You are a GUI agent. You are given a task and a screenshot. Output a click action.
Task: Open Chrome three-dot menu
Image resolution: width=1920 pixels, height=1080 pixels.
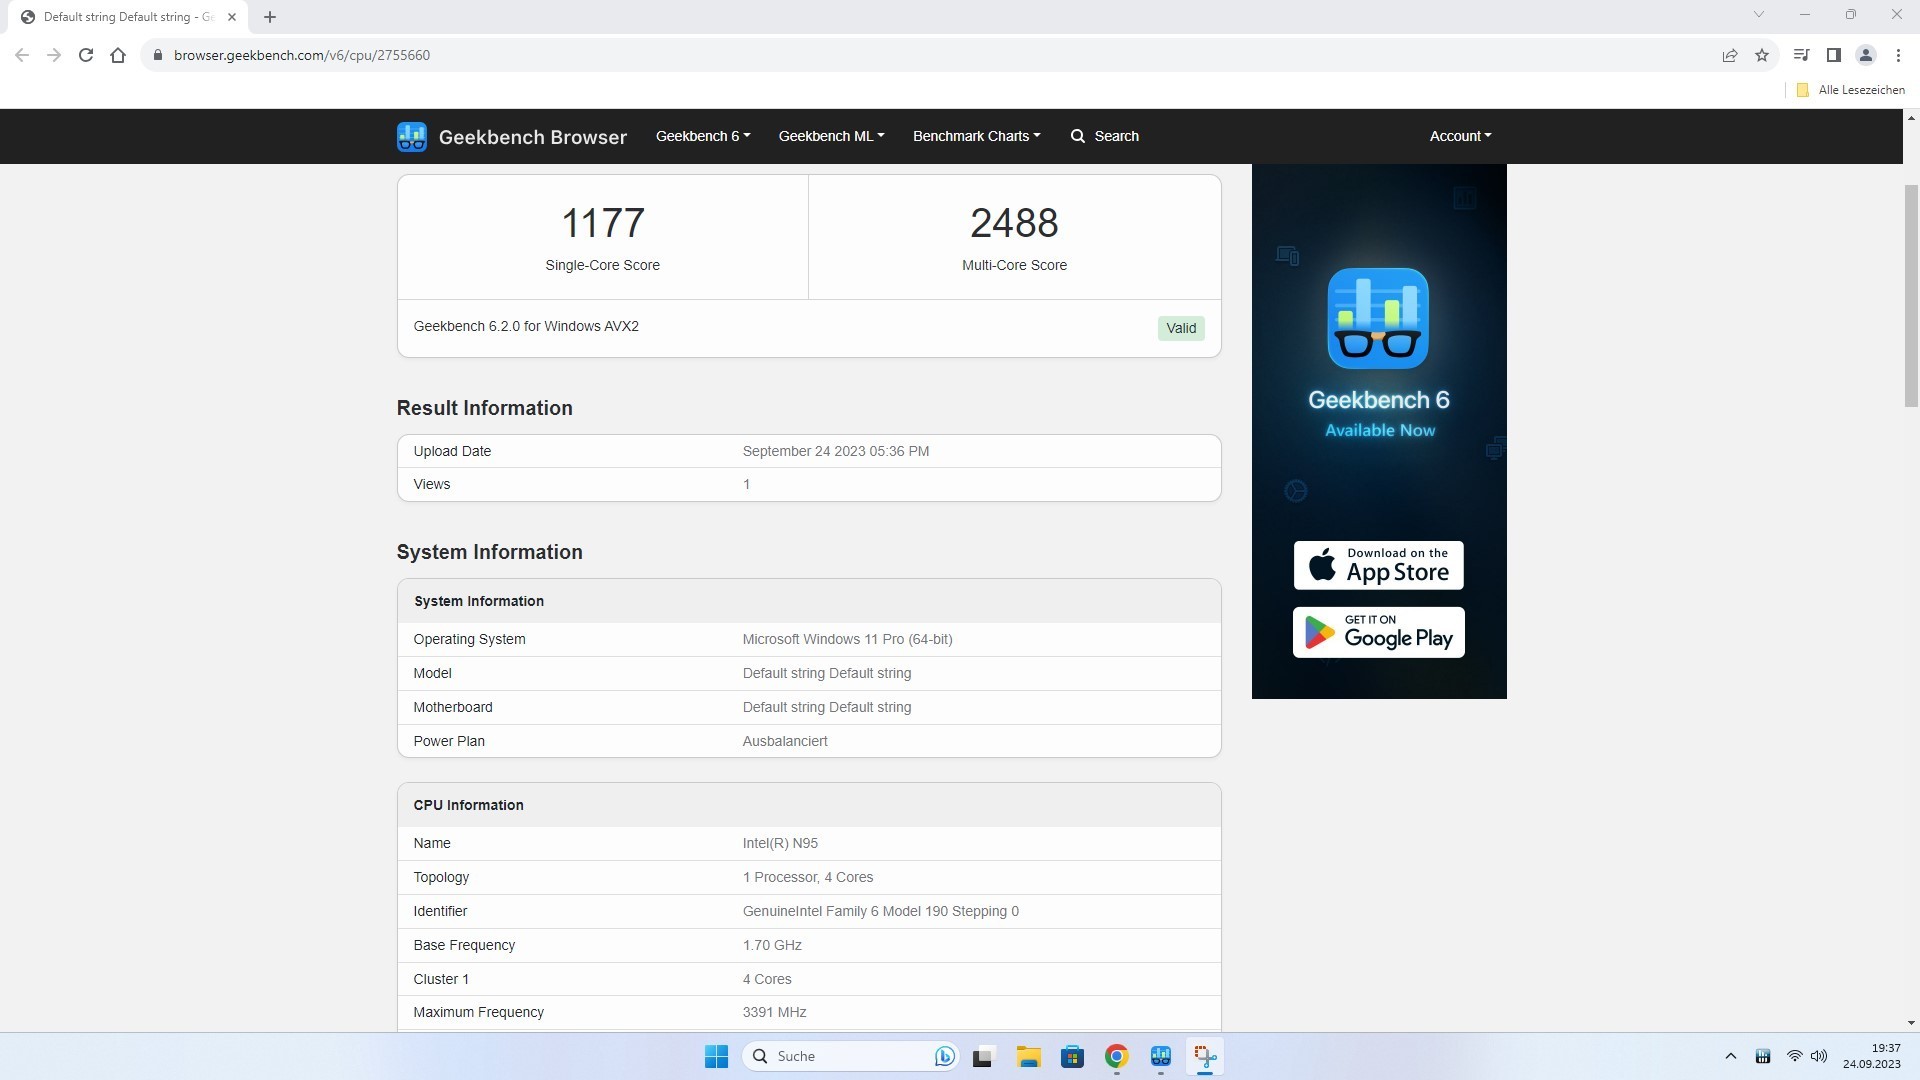pos(1898,55)
